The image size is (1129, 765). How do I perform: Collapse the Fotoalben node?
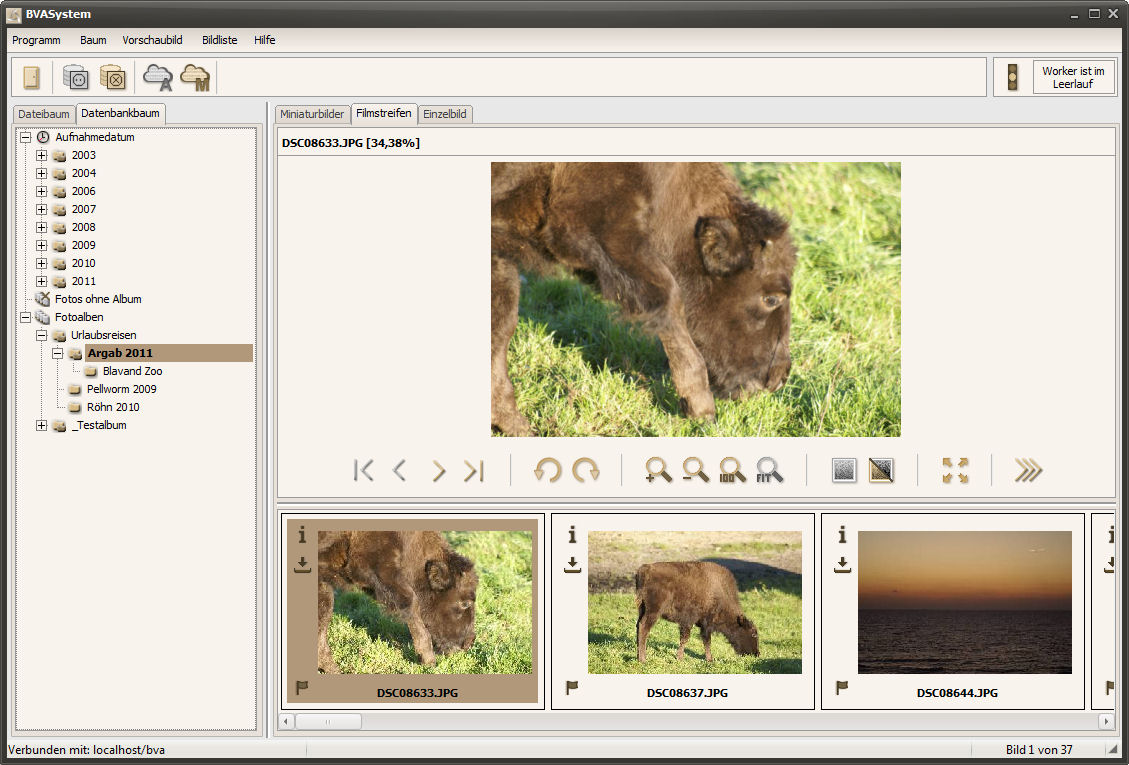pyautogui.click(x=26, y=317)
